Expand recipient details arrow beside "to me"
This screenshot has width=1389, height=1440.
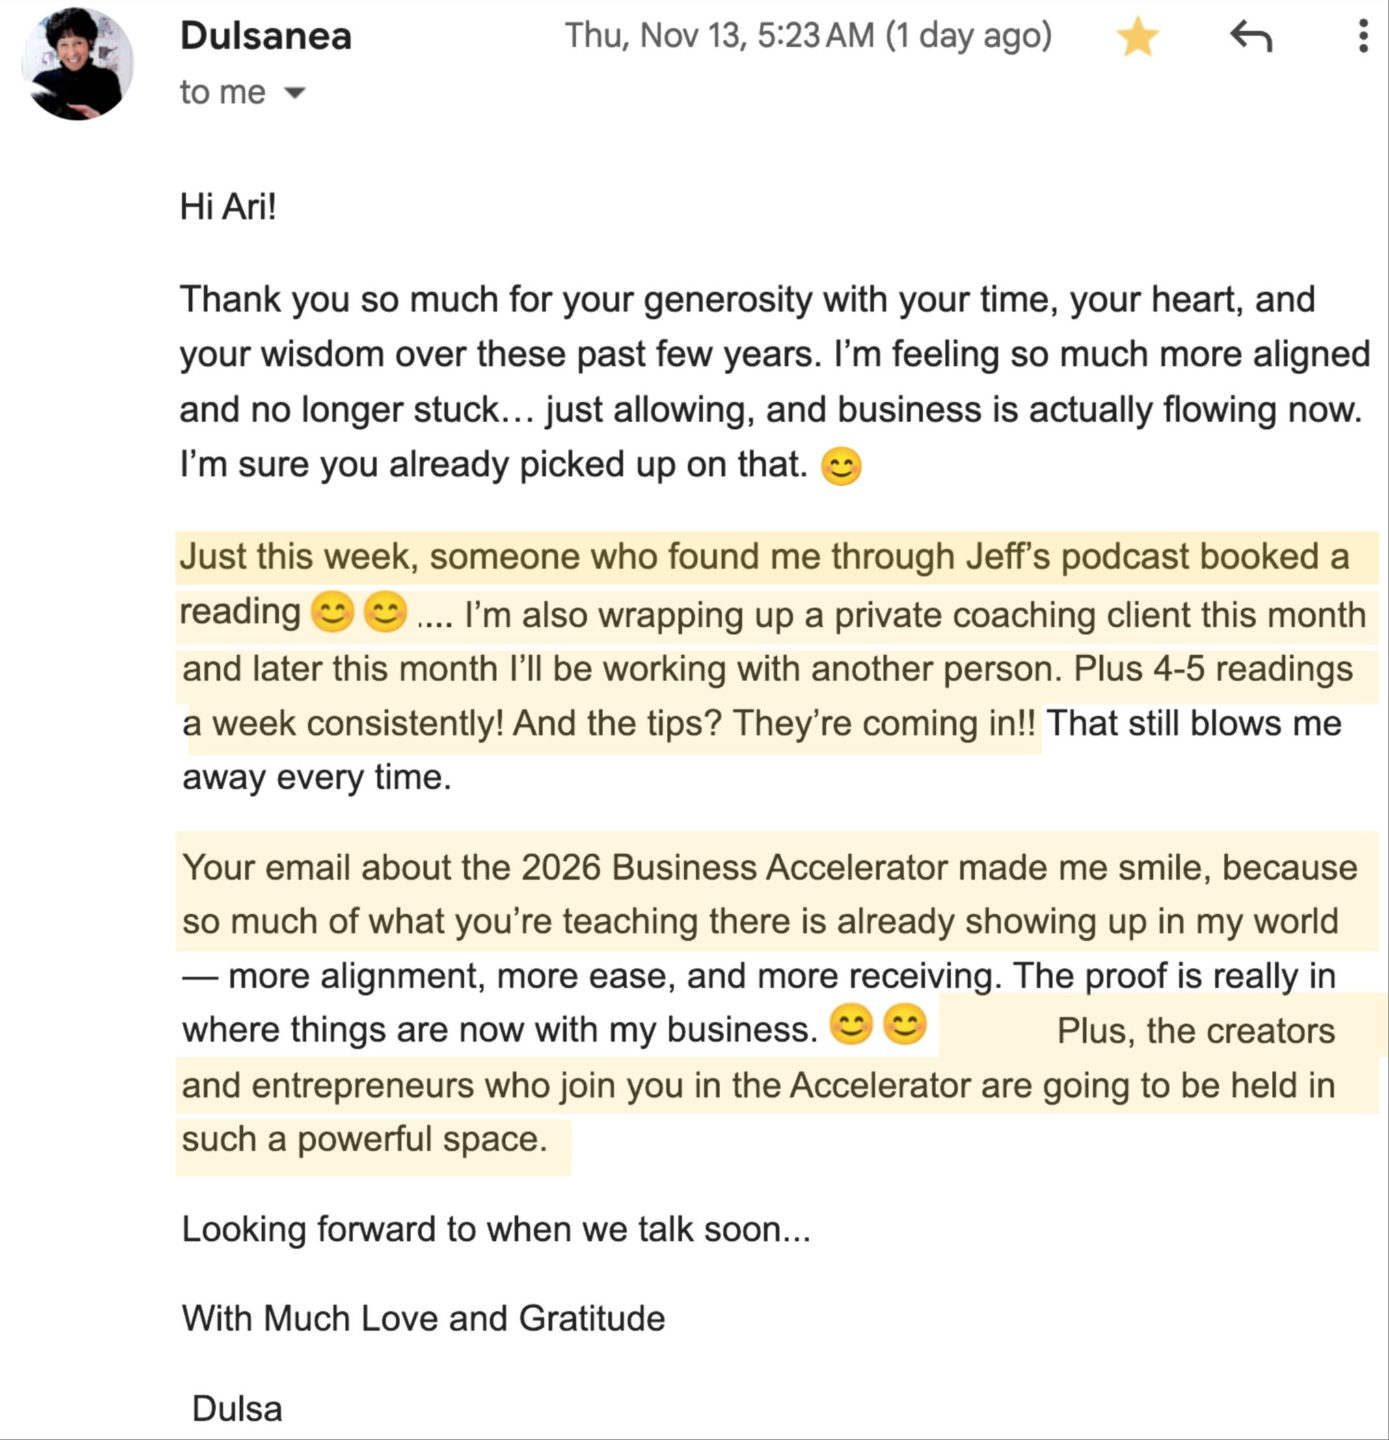pyautogui.click(x=294, y=93)
